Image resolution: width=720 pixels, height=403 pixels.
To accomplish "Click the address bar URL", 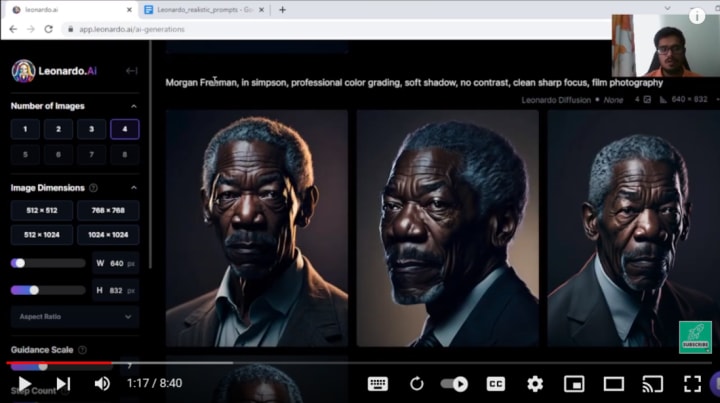I will (x=132, y=29).
